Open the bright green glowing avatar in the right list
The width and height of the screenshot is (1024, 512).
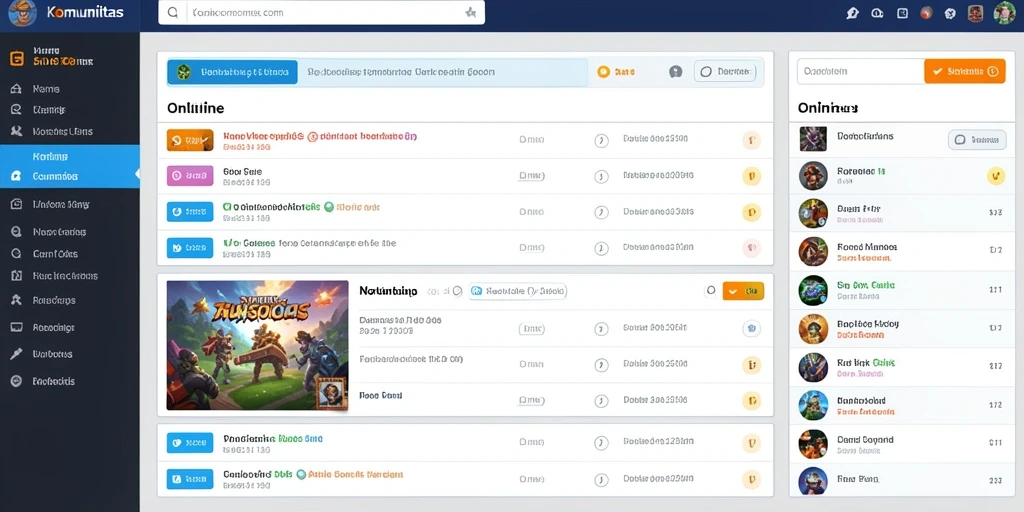(x=813, y=291)
